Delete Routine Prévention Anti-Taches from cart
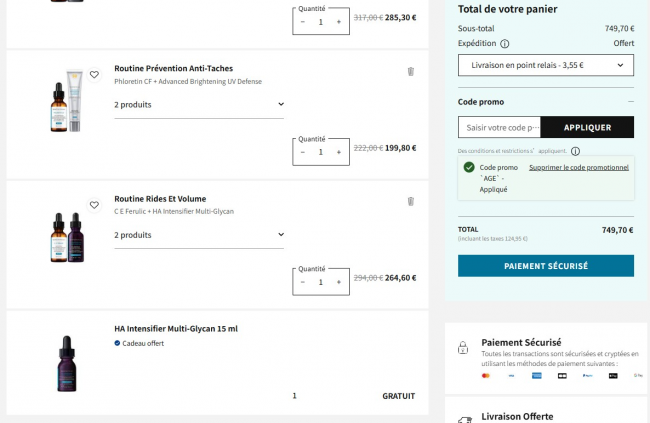The width and height of the screenshot is (650, 423). pyautogui.click(x=410, y=71)
